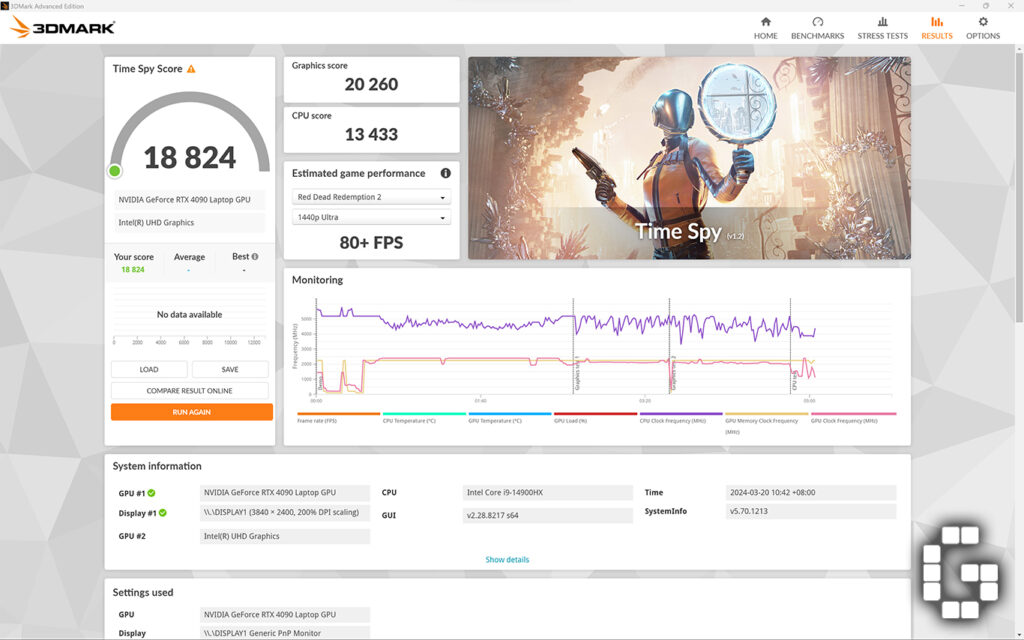Click the Time value 2024-03-20 10:42
Image resolution: width=1024 pixels, height=640 pixels.
click(810, 492)
